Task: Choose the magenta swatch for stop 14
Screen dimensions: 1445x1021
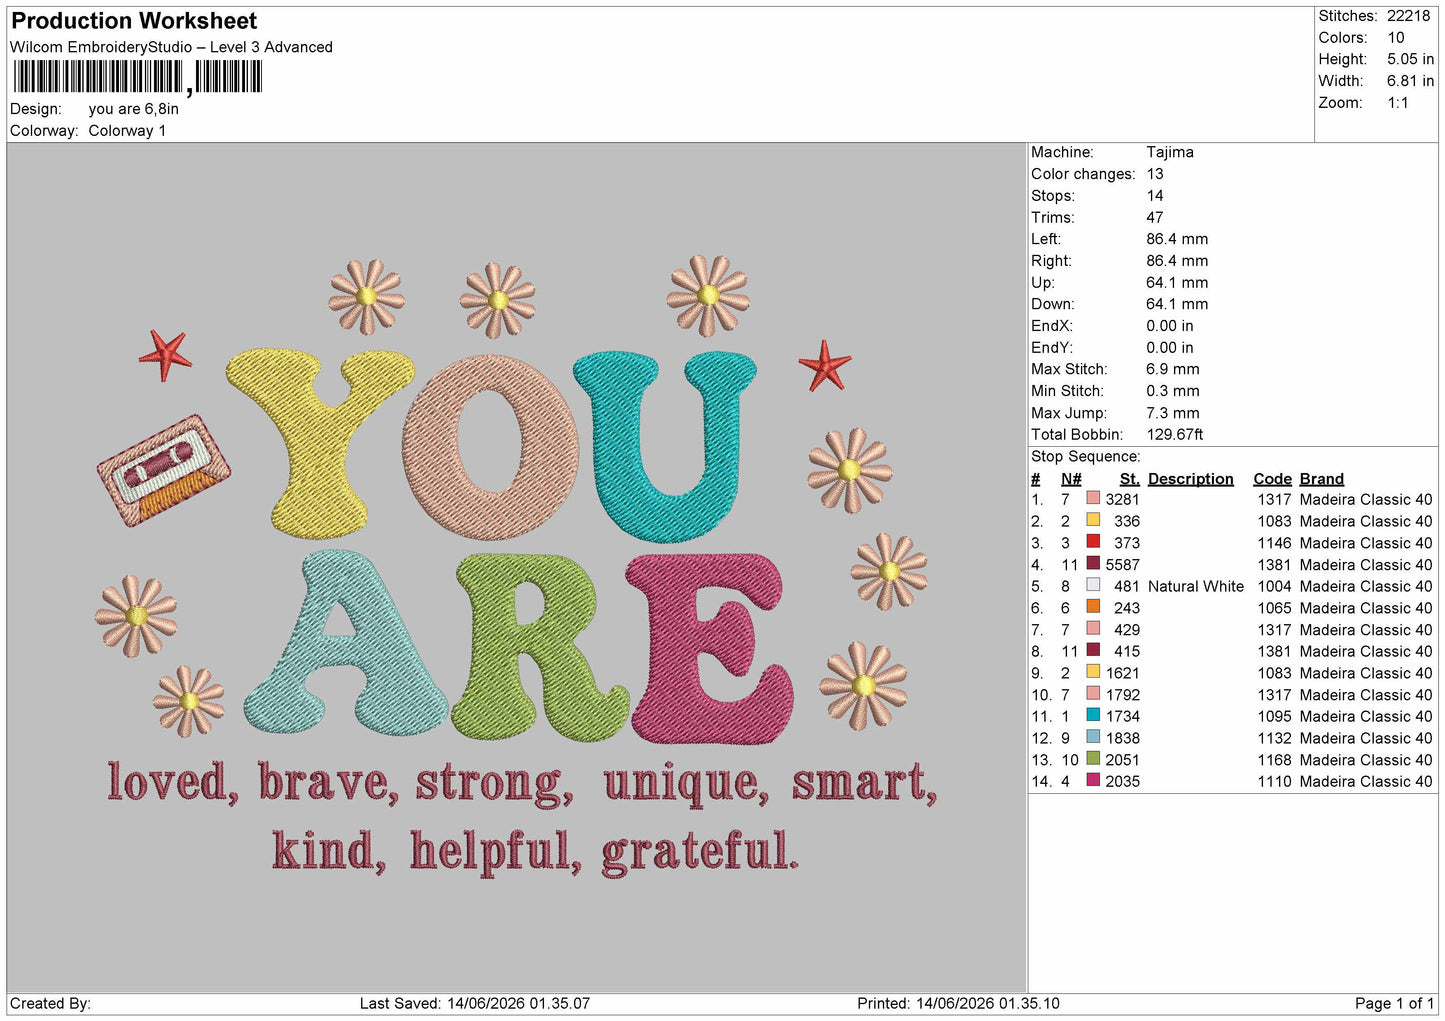Action: click(1093, 780)
